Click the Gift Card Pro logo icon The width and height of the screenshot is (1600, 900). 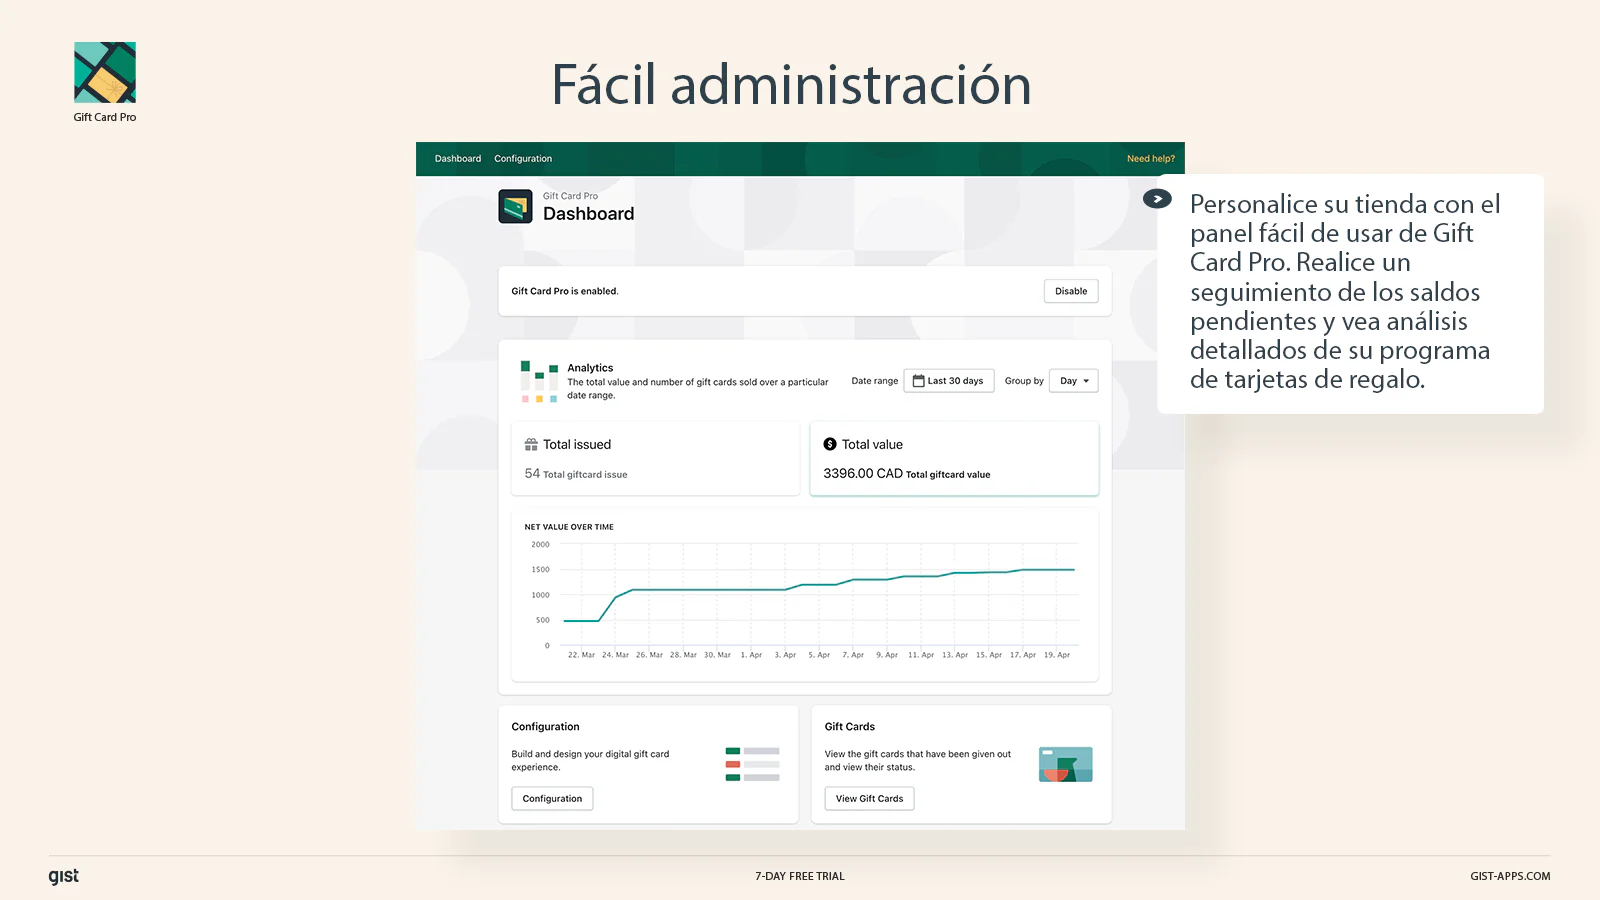pos(105,72)
